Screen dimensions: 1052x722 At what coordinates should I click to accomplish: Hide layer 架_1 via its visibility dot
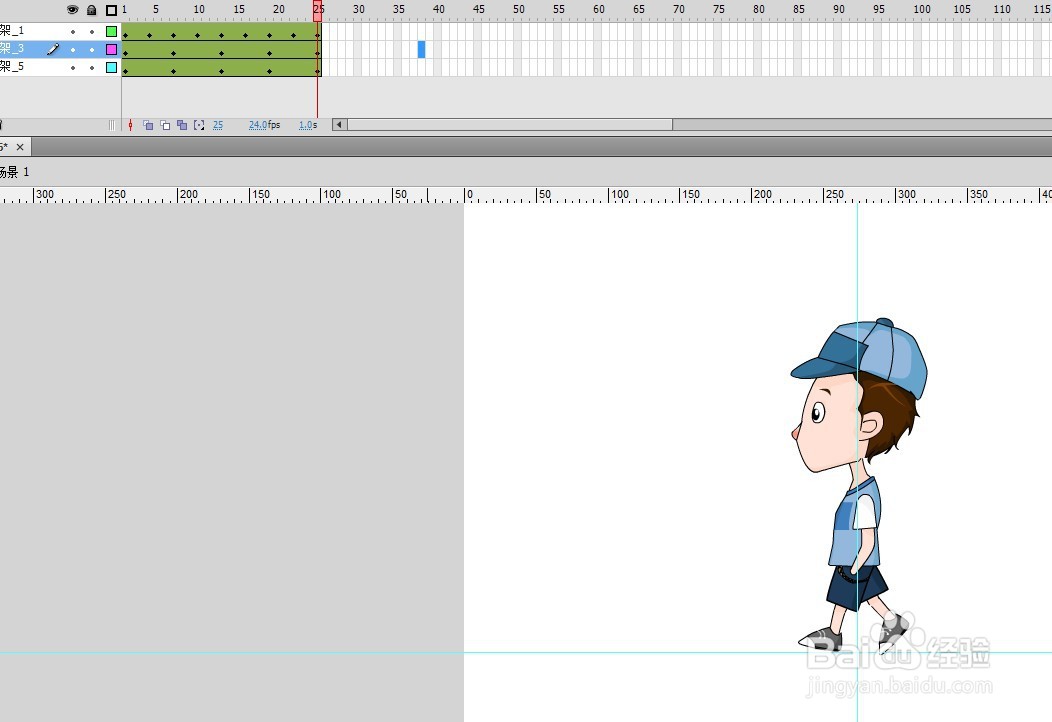tap(73, 32)
